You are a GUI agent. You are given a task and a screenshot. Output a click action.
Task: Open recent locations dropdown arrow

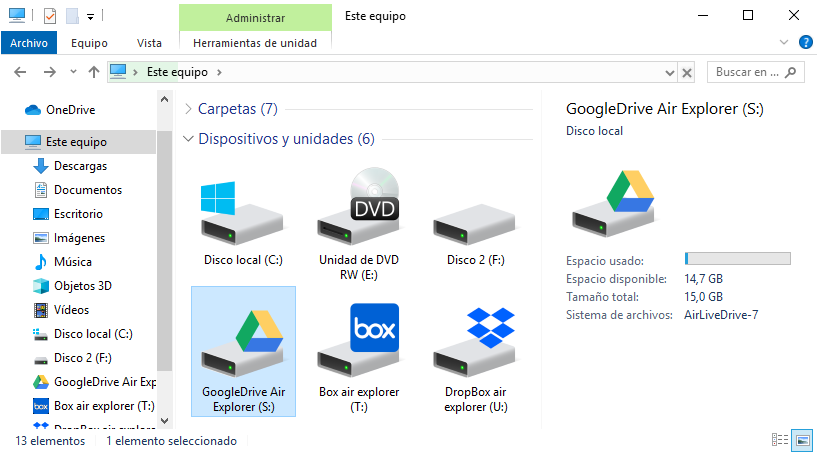73,72
